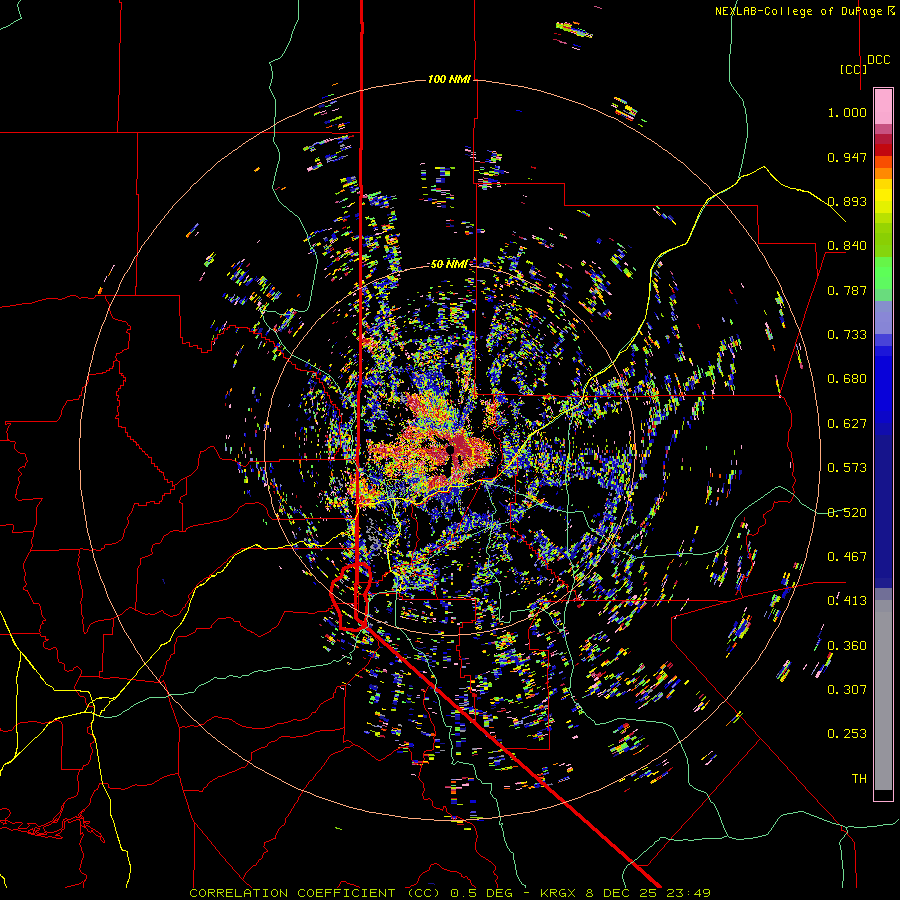Click the 0.840 scale value

[847, 246]
